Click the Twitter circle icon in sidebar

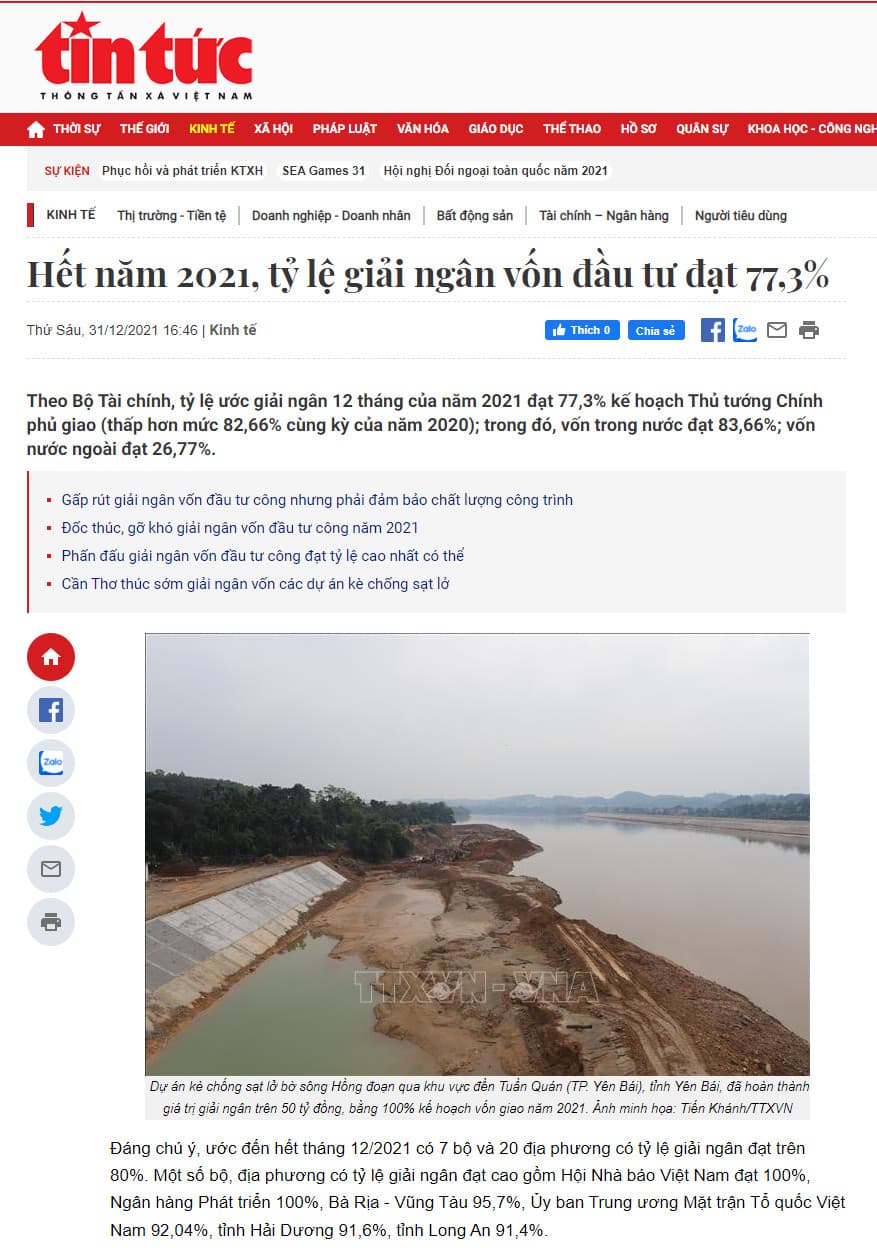[51, 815]
